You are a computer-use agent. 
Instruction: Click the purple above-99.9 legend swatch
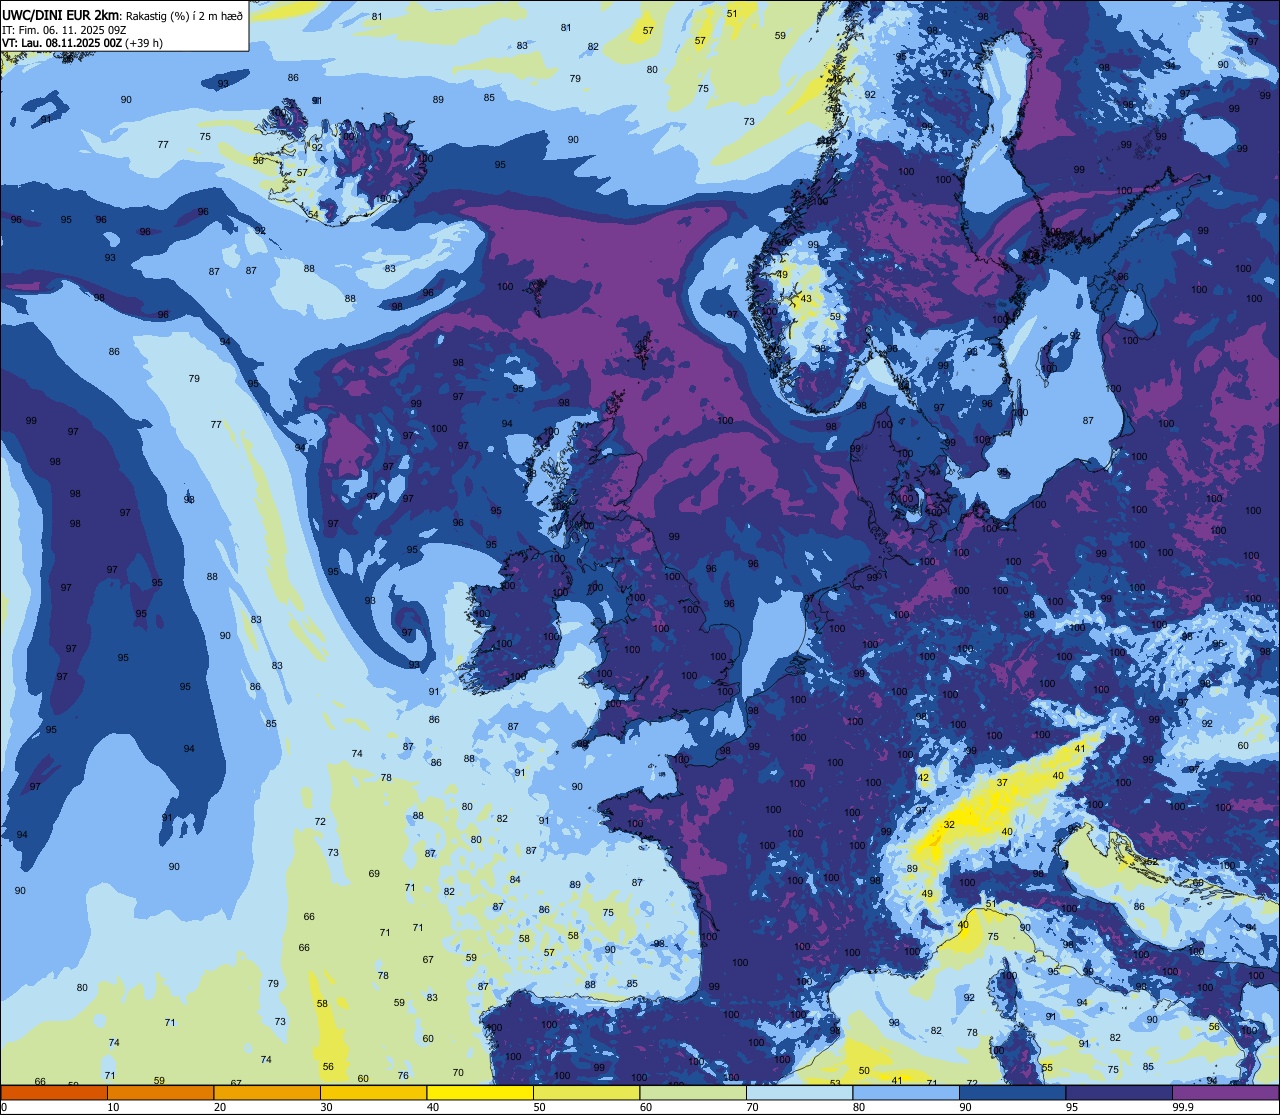click(x=1225, y=1092)
